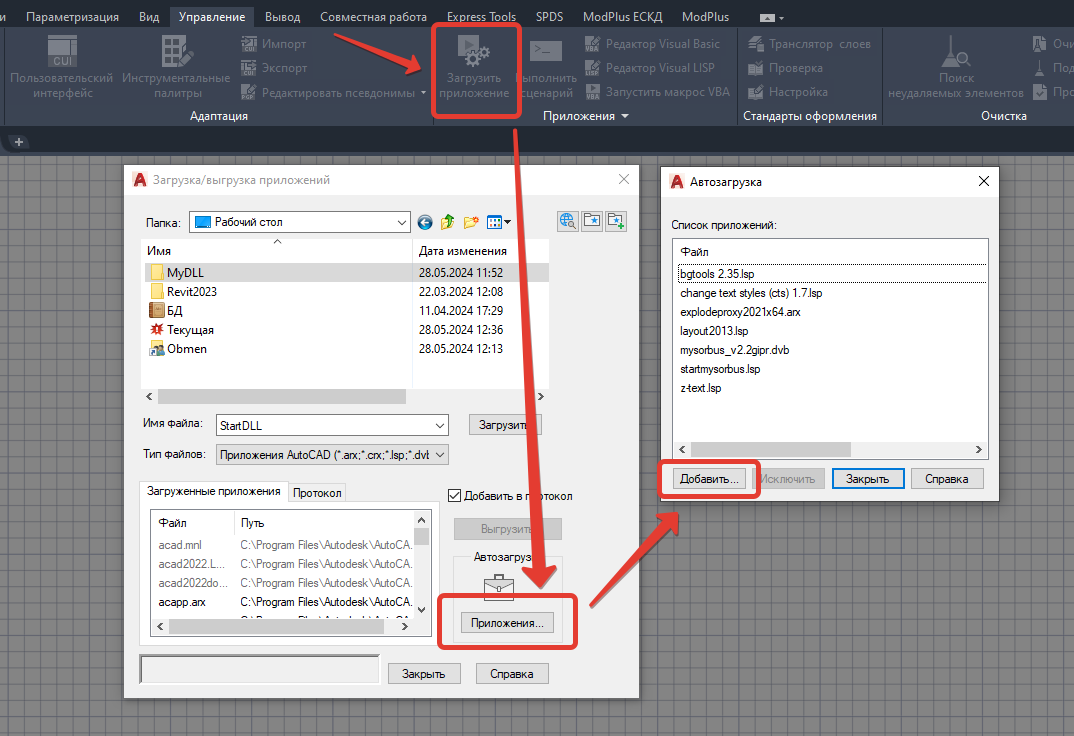Create a new folder using the dialog icon
Image resolution: width=1074 pixels, height=736 pixels.
coord(471,221)
